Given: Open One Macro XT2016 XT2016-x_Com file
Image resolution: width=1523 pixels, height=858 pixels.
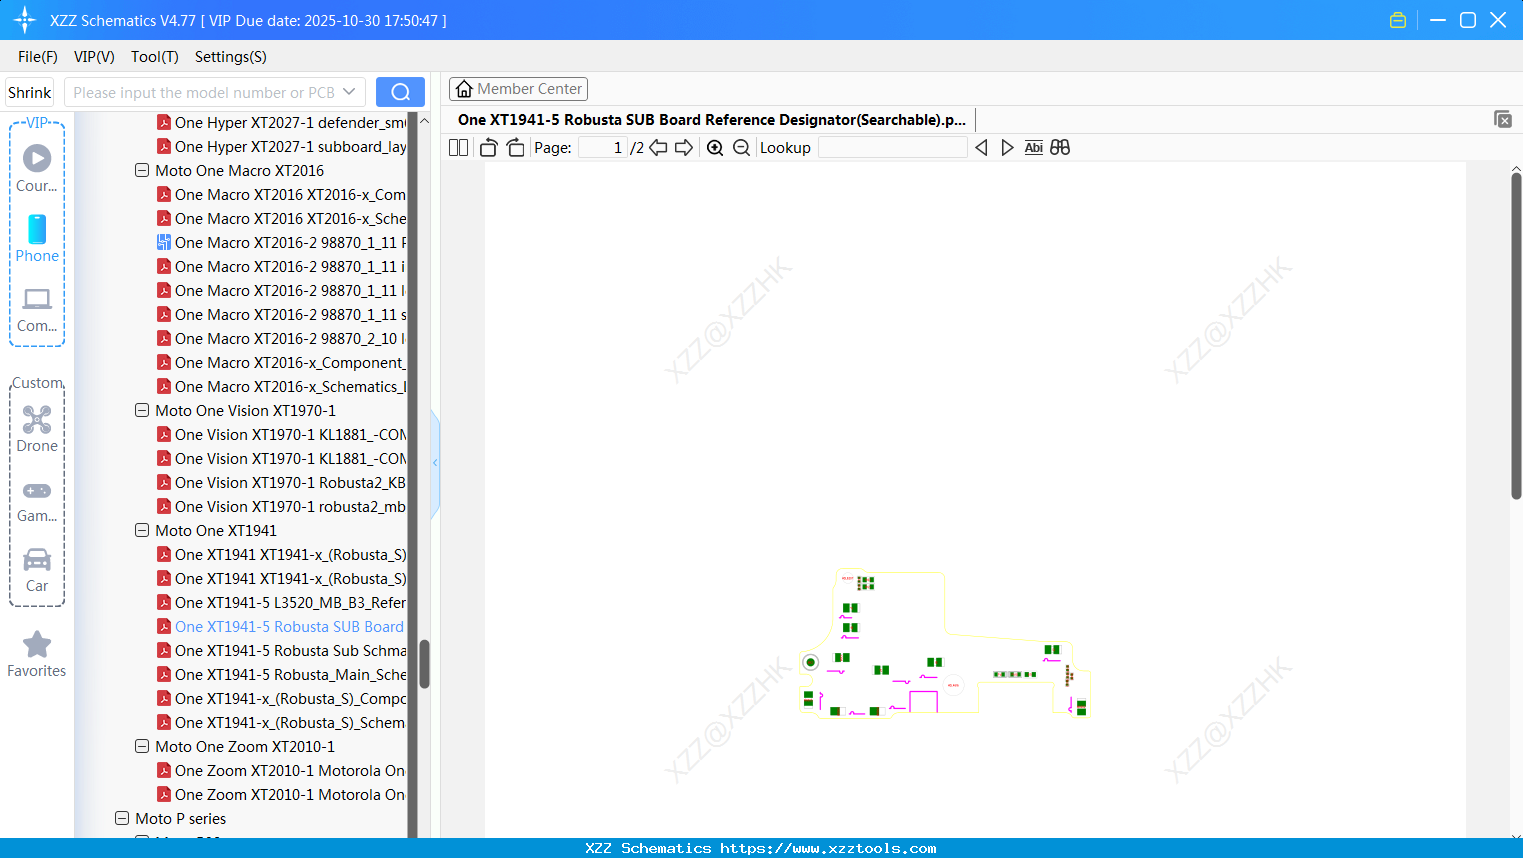Looking at the screenshot, I should 281,195.
